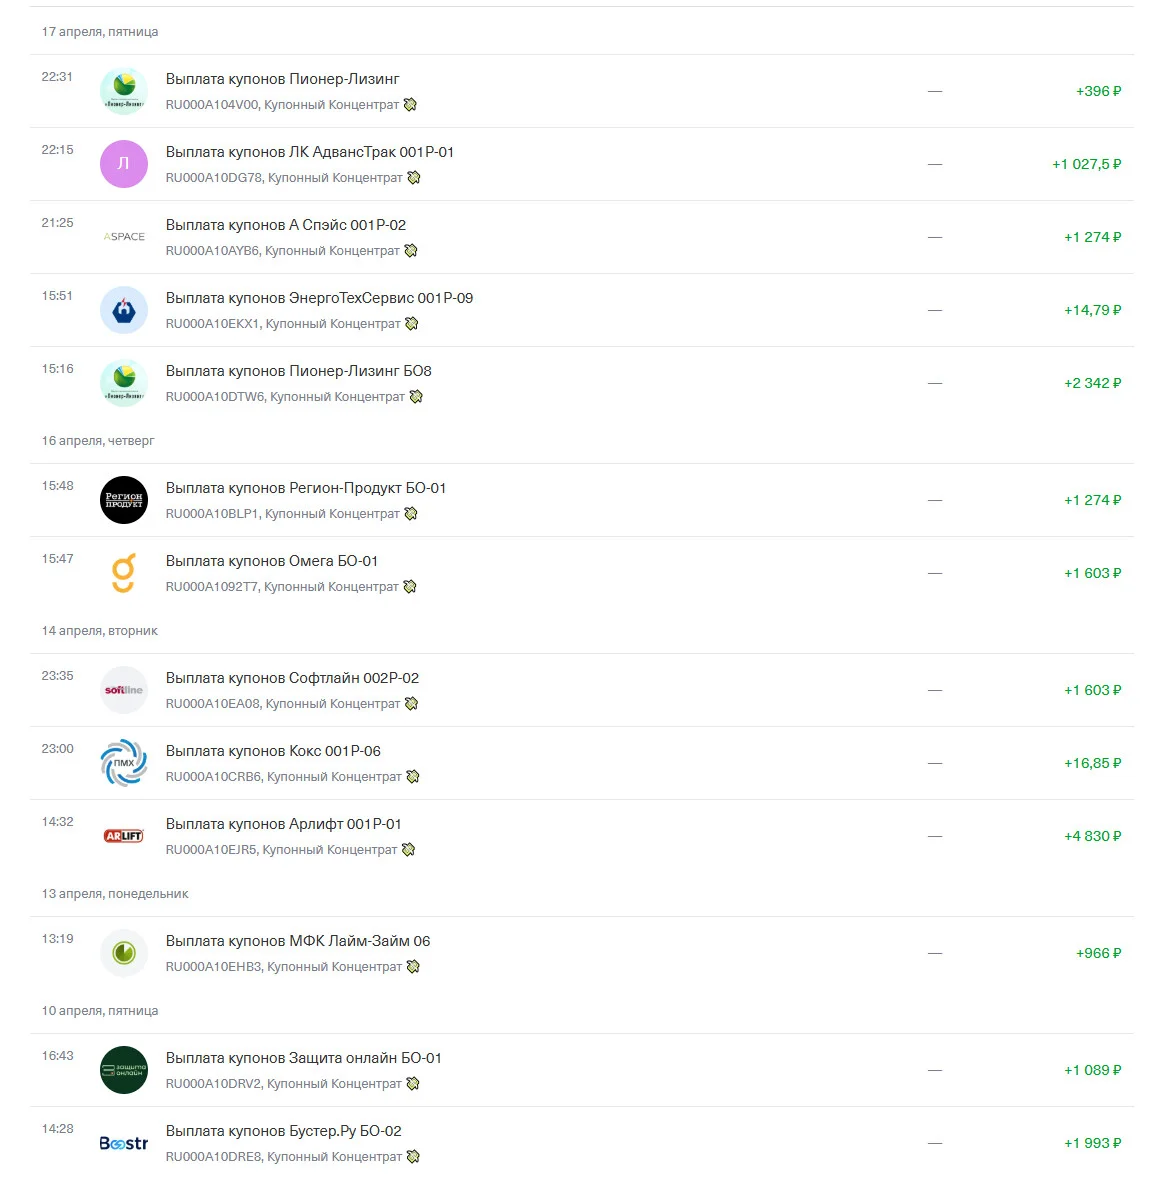Image resolution: width=1169 pixels, height=1184 pixels.
Task: Click the amount +1 993 ₽
Action: pyautogui.click(x=1093, y=1143)
